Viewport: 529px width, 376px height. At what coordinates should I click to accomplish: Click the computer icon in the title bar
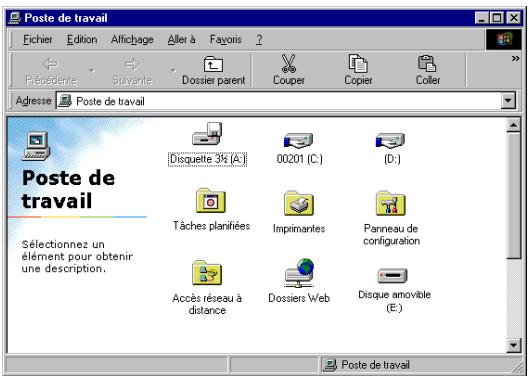(15, 18)
